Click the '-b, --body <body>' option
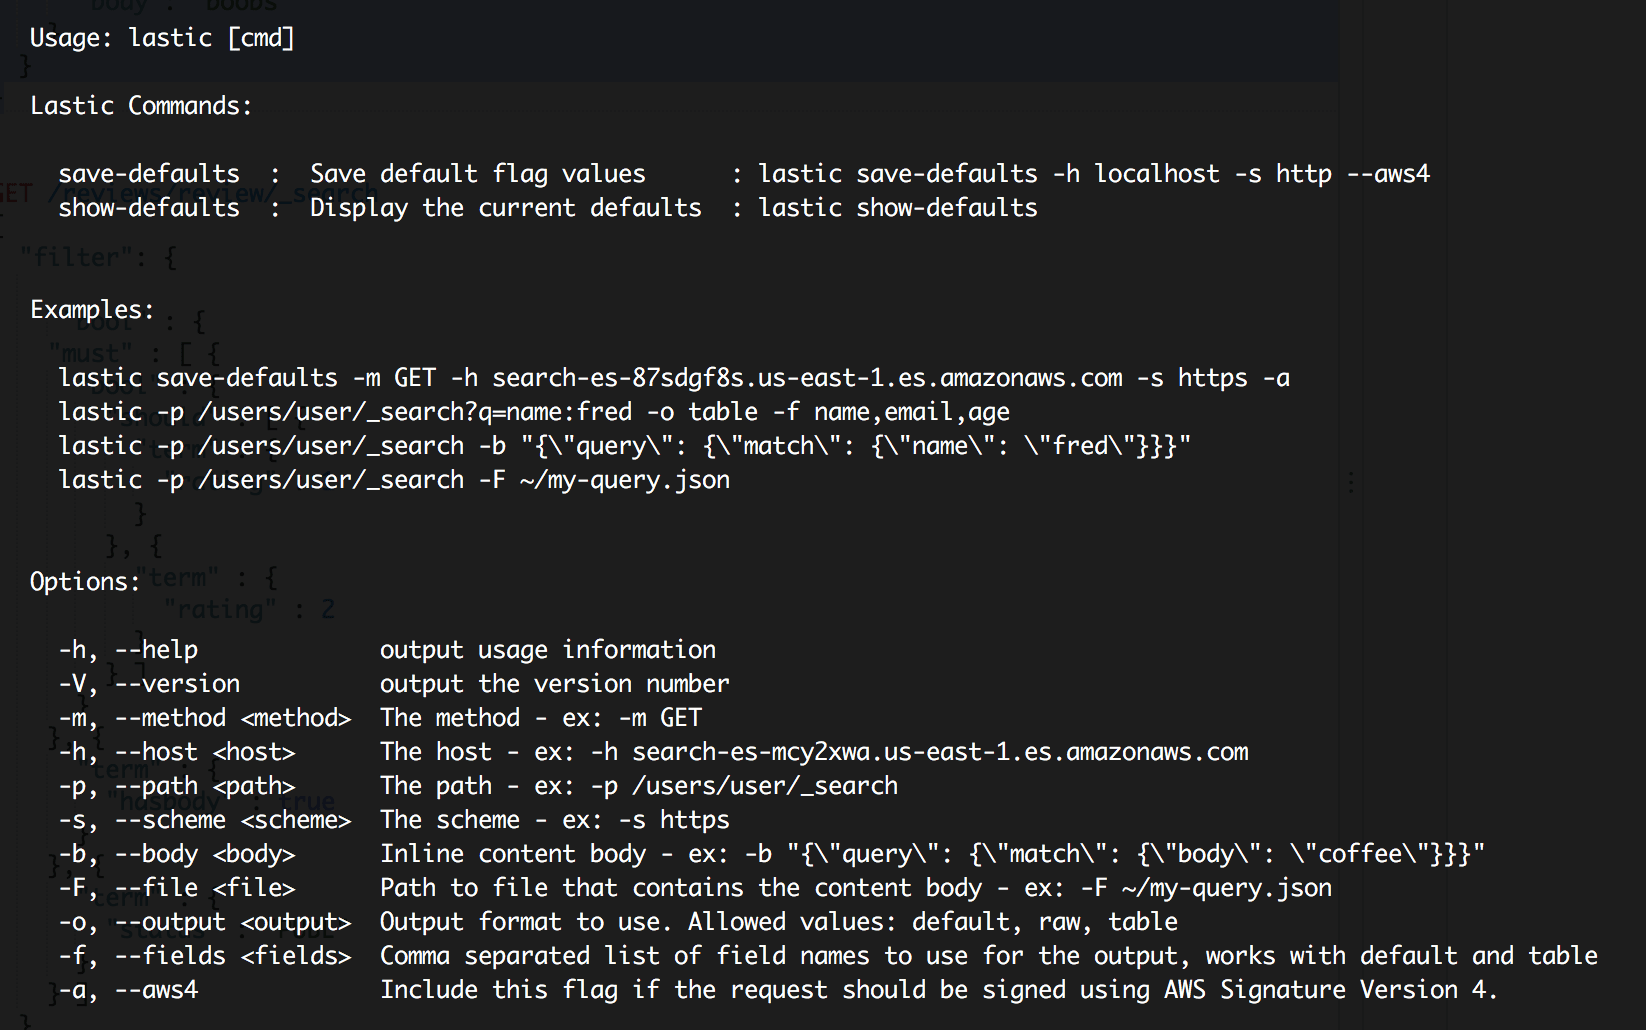This screenshot has width=1646, height=1030. [177, 854]
